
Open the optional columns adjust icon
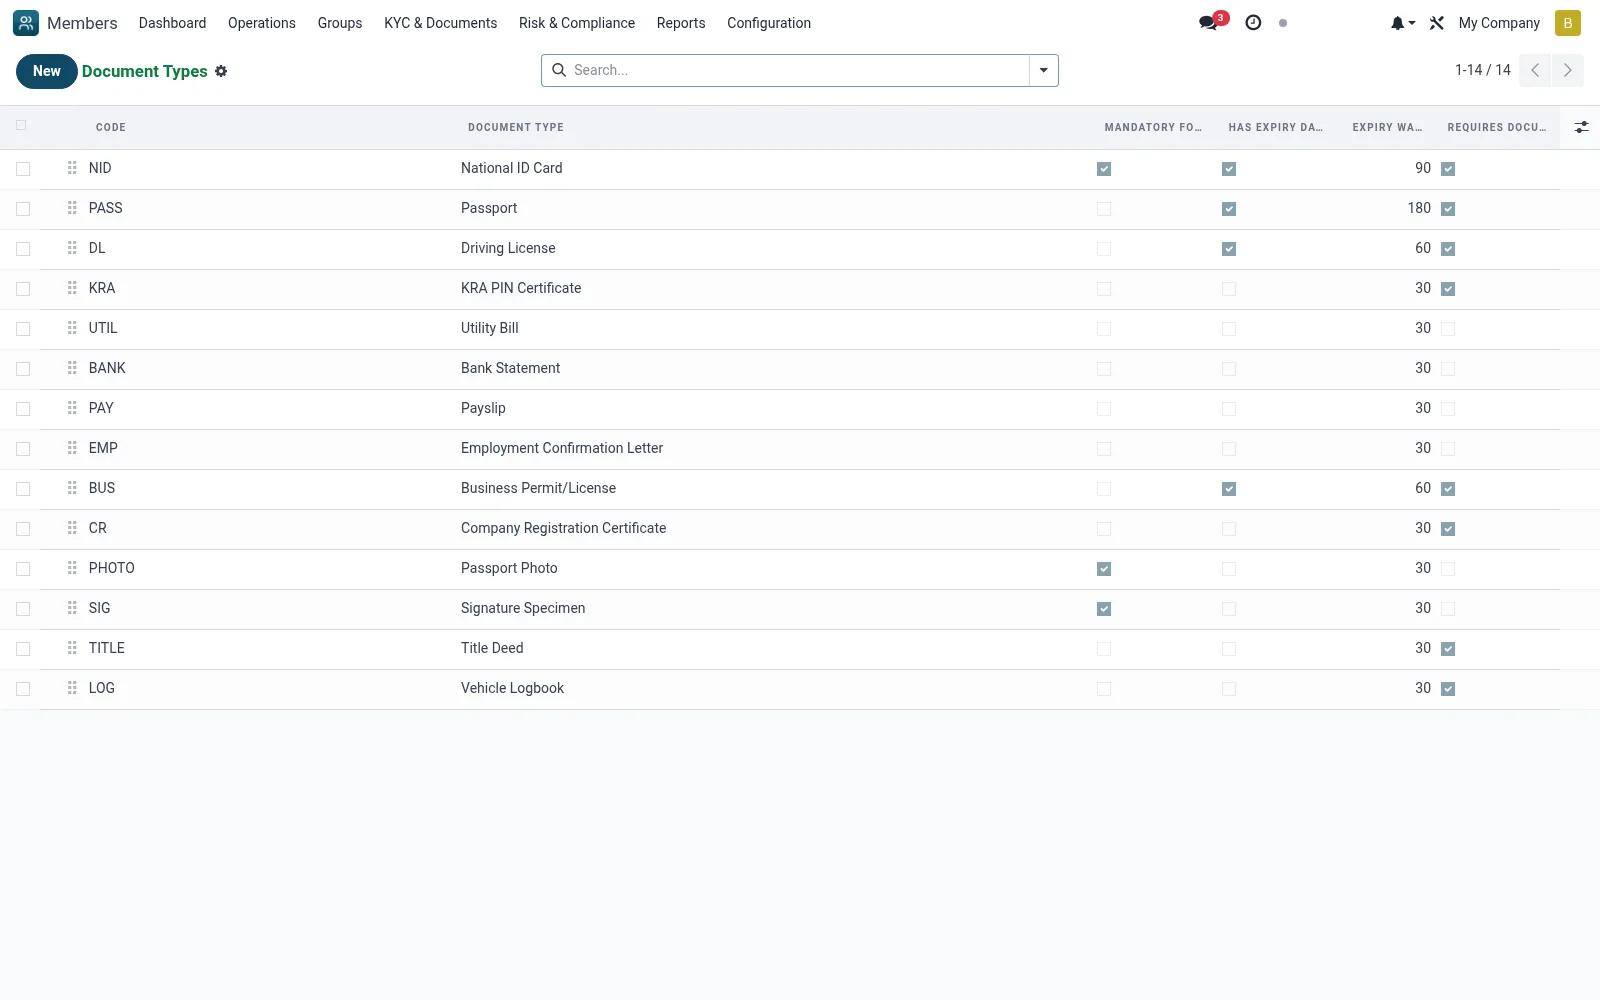pos(1581,127)
